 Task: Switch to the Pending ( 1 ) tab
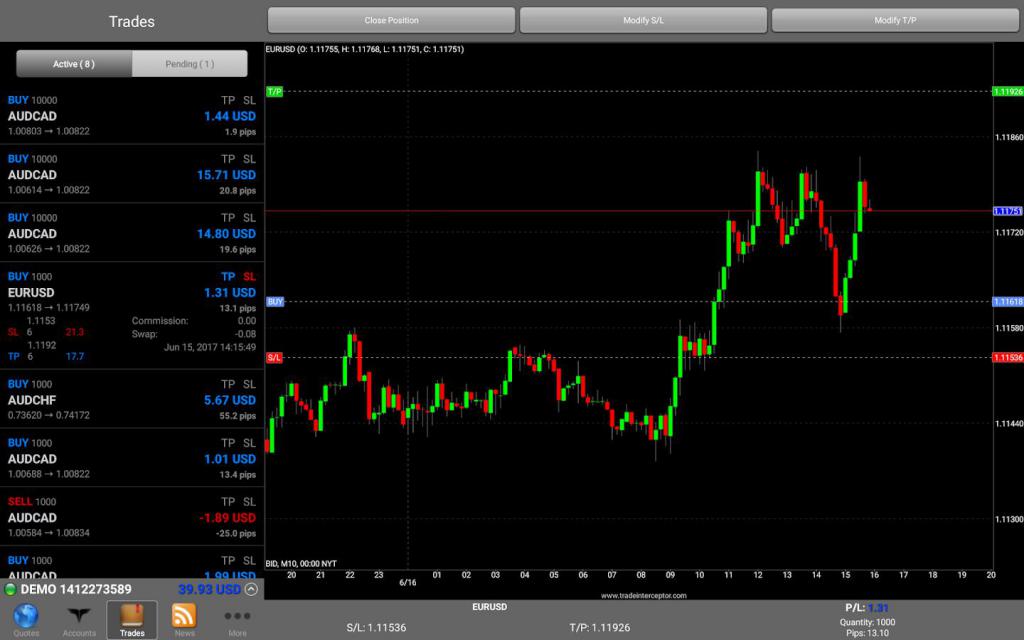[x=190, y=63]
